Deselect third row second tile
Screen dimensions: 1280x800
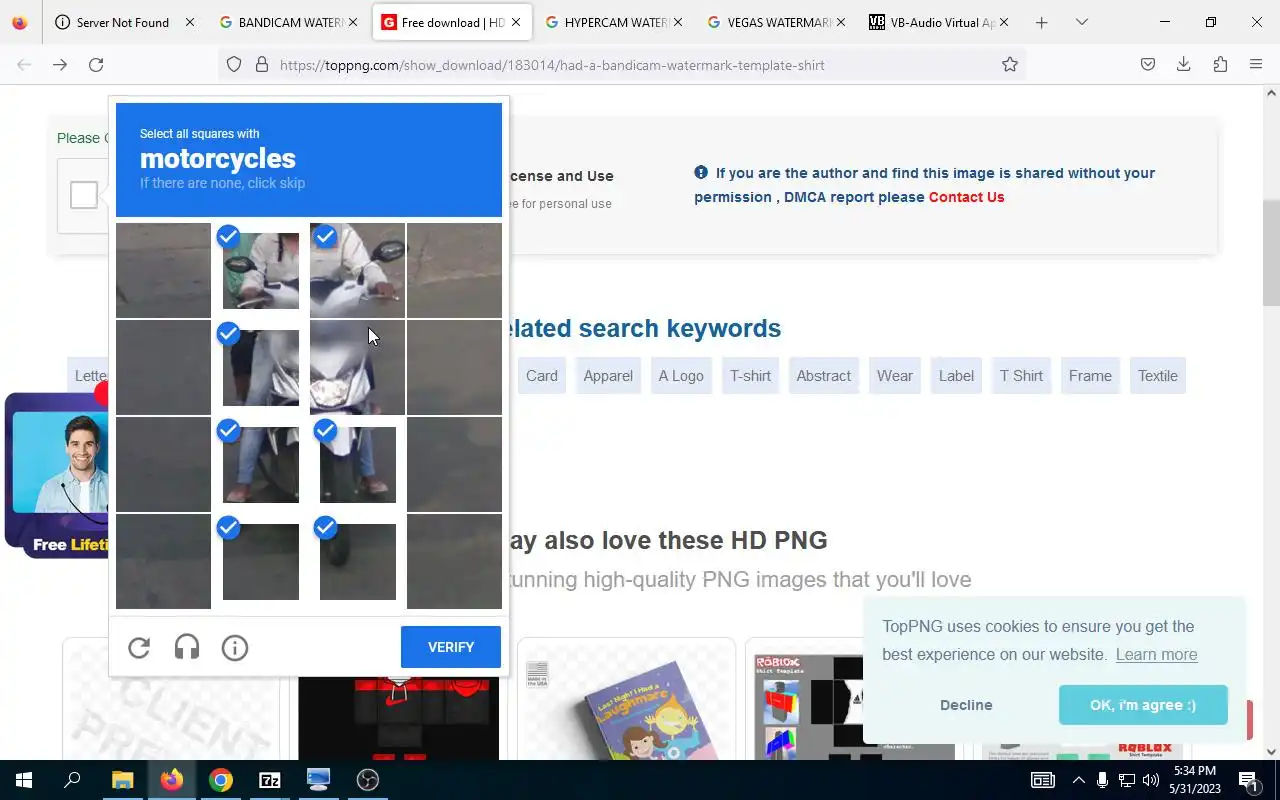click(260, 464)
